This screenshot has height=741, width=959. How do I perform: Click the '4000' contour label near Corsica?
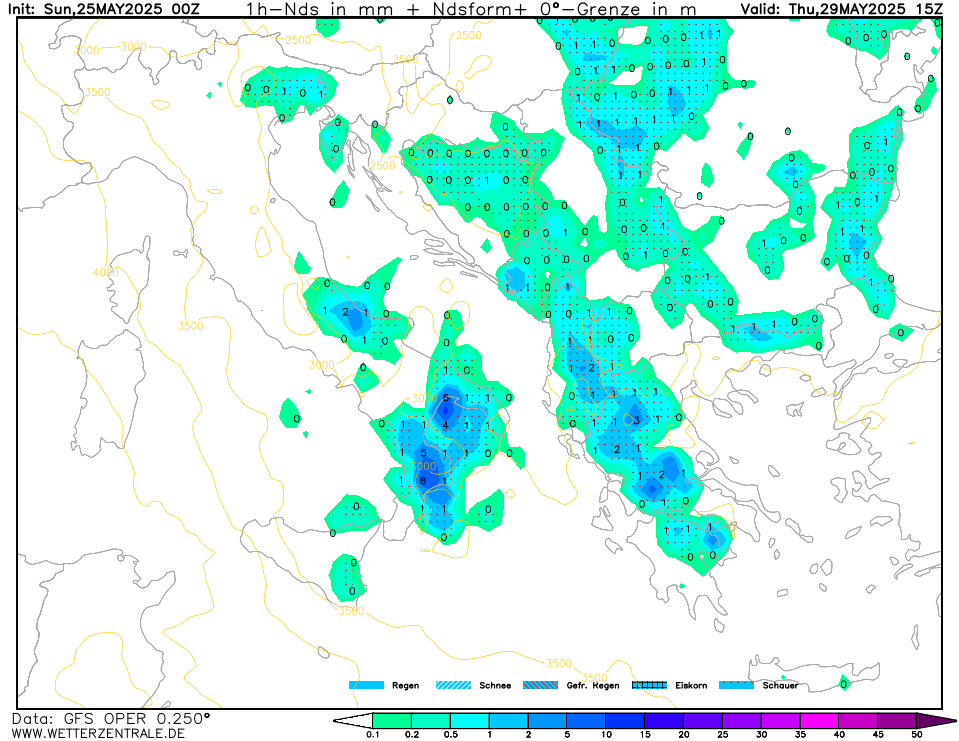pyautogui.click(x=106, y=272)
